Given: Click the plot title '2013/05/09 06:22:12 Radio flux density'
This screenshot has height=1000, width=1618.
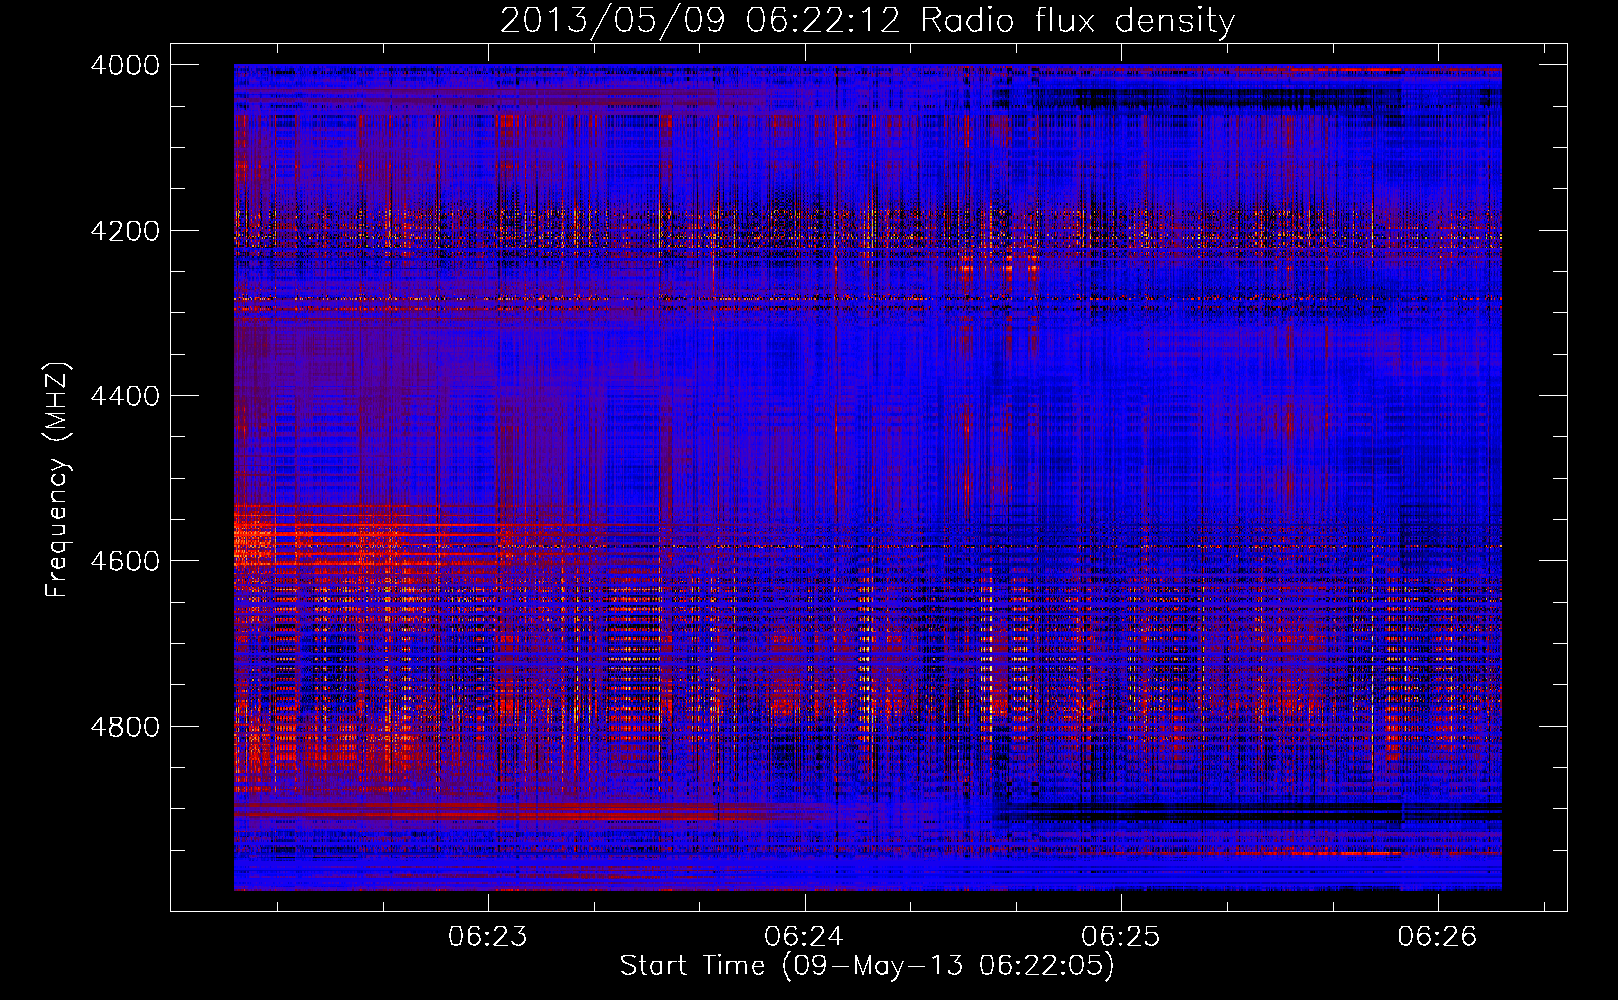Looking at the screenshot, I should click(867, 21).
